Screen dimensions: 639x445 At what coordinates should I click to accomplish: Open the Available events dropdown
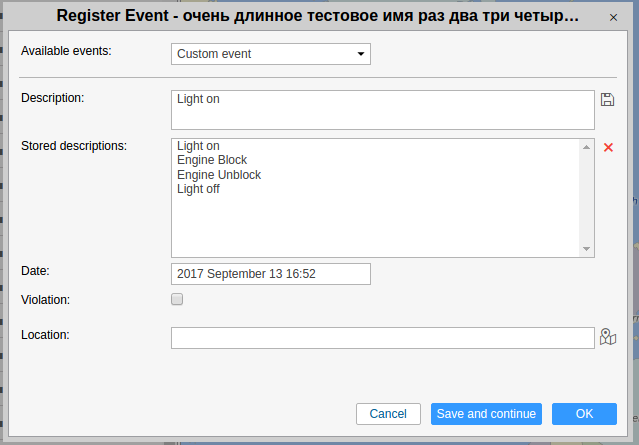coord(271,54)
